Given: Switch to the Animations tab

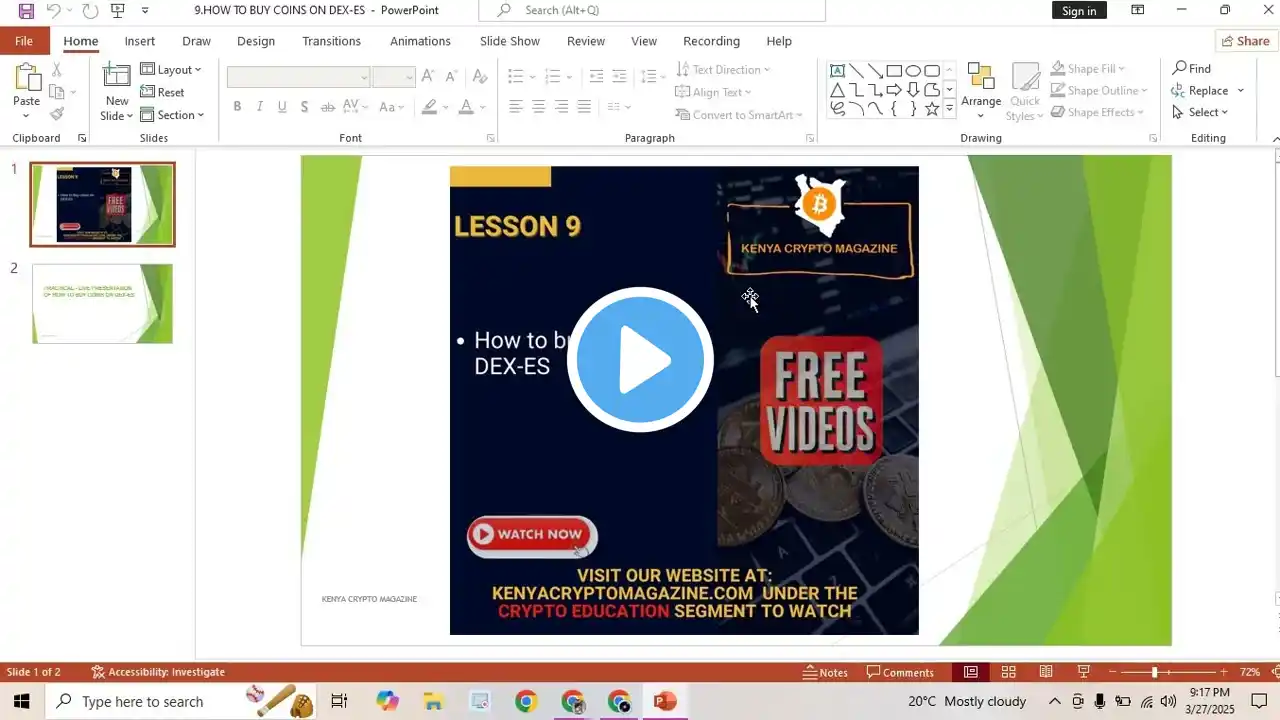Looking at the screenshot, I should tap(420, 41).
